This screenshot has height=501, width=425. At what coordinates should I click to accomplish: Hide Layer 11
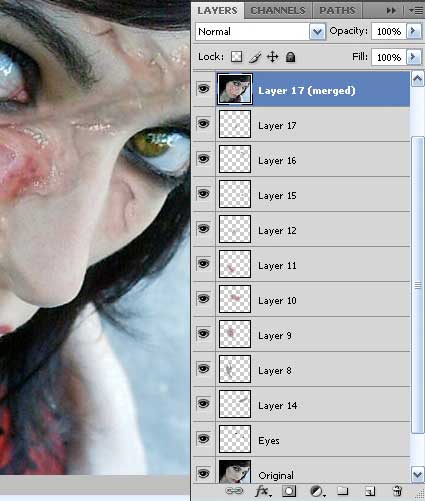pyautogui.click(x=204, y=264)
